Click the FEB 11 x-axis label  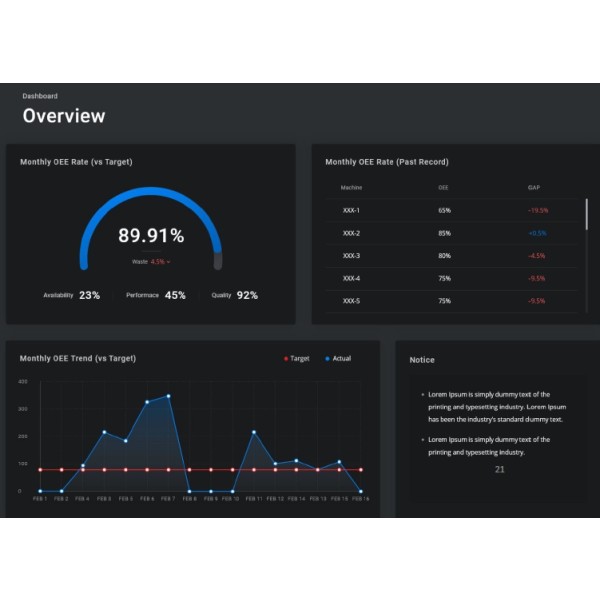pos(254,499)
